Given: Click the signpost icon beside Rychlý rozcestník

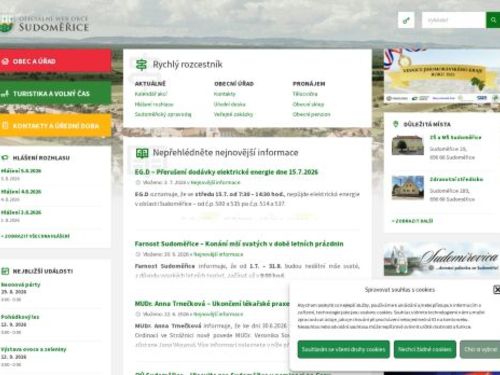Looking at the screenshot, I should (x=142, y=64).
